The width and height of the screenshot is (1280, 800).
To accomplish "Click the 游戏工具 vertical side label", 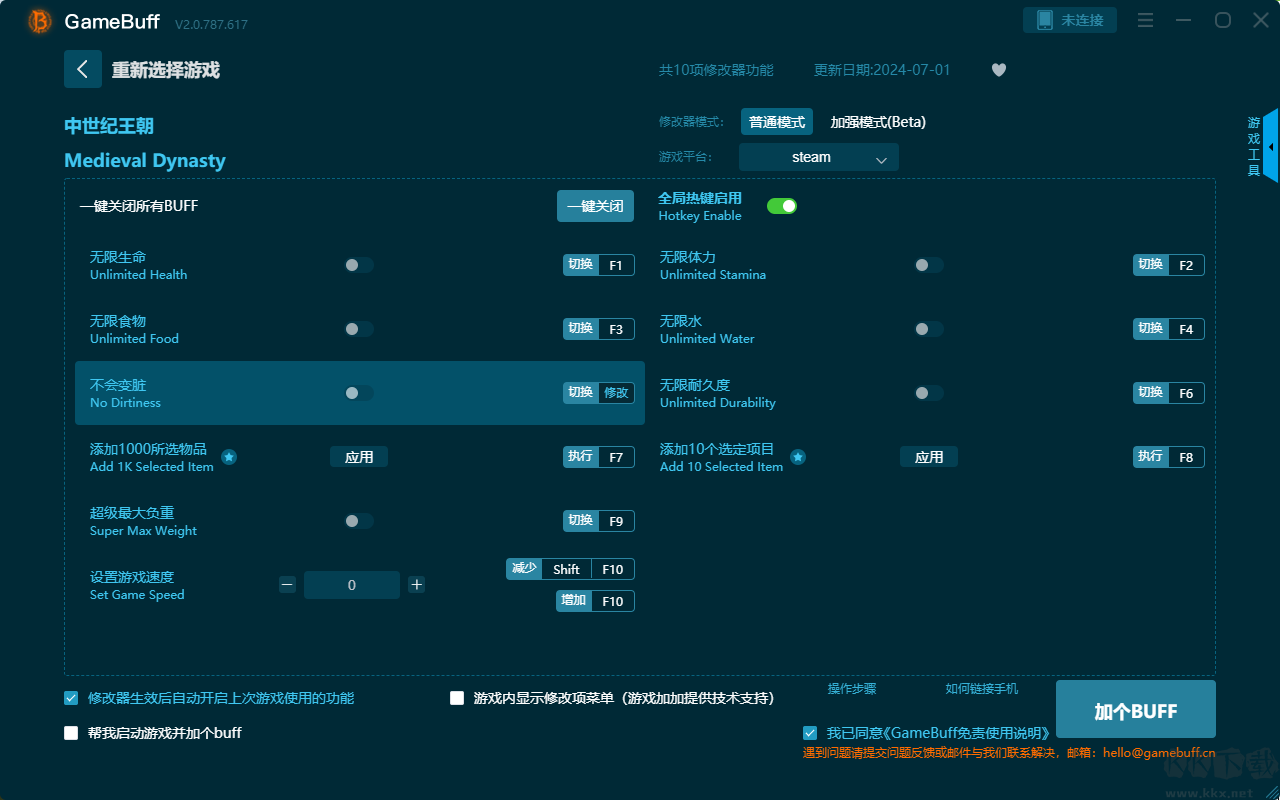I will pos(1254,147).
